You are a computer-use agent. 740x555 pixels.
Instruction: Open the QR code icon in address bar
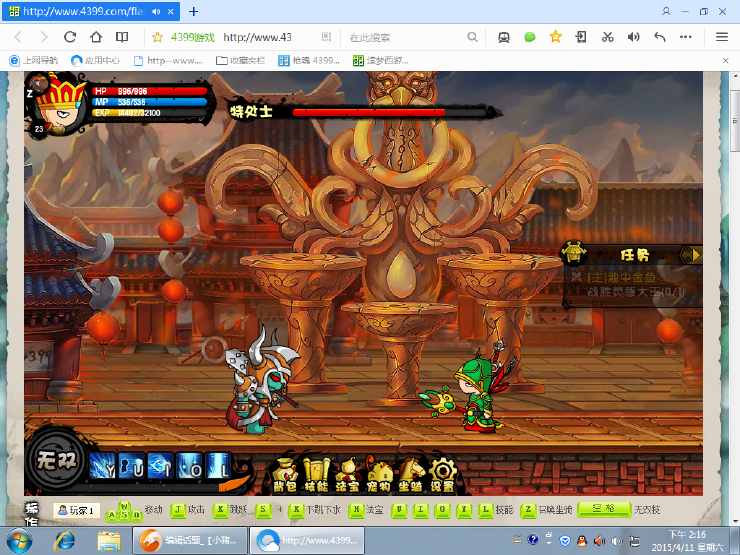326,37
